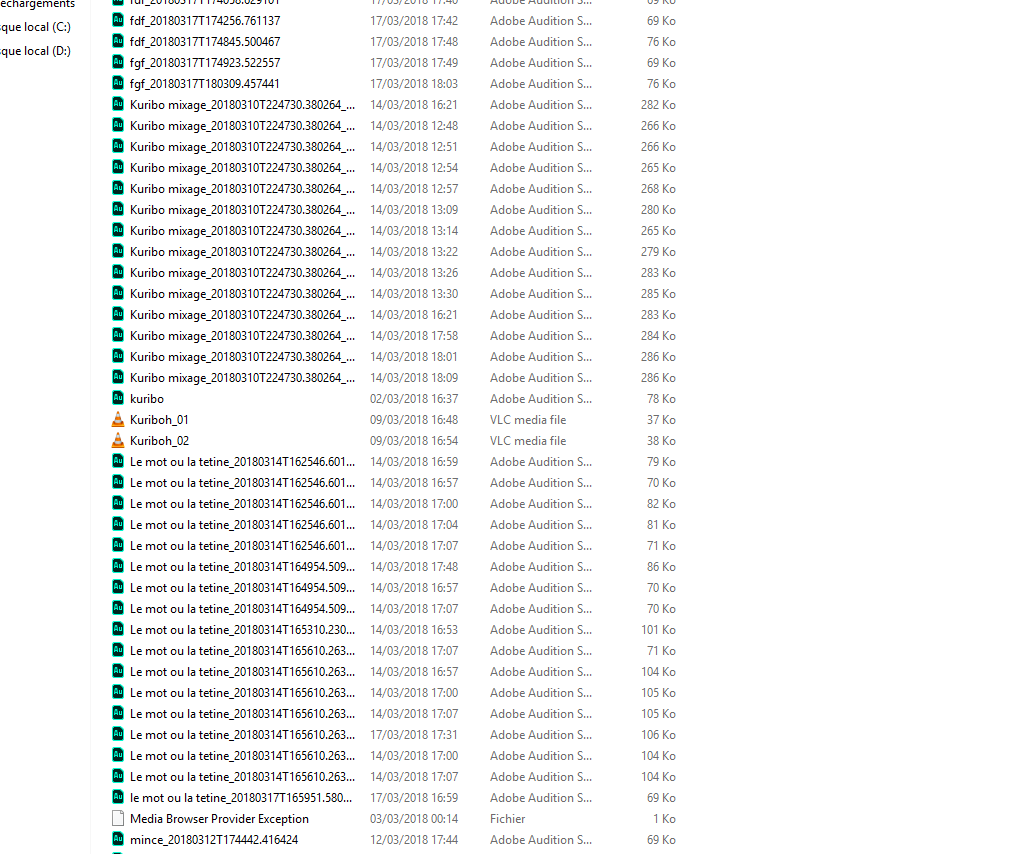The width and height of the screenshot is (1009, 854).
Task: Click the date 17/03/2018 18:03
Action: [414, 84]
